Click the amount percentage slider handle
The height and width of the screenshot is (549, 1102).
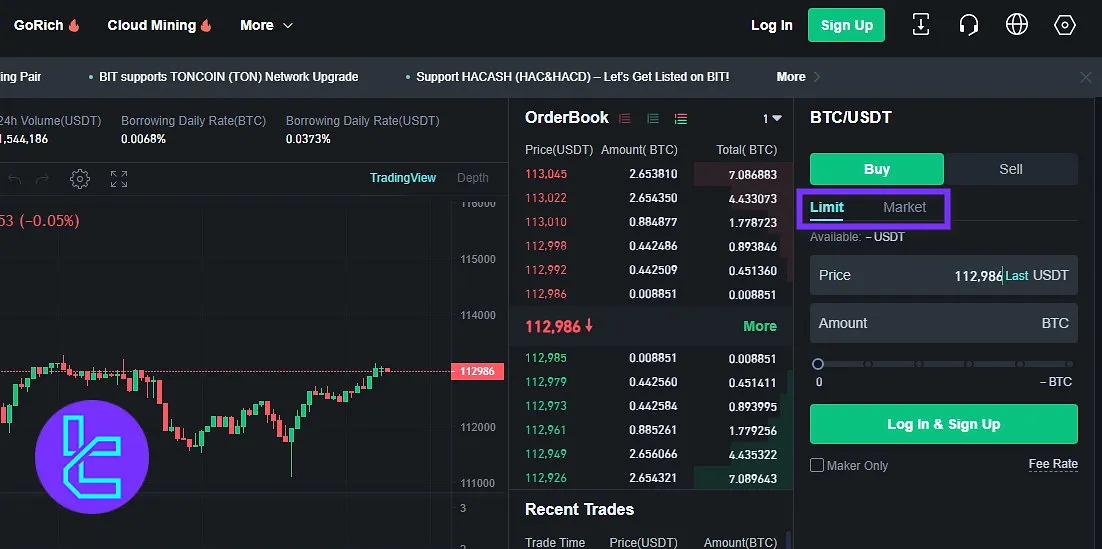[818, 364]
